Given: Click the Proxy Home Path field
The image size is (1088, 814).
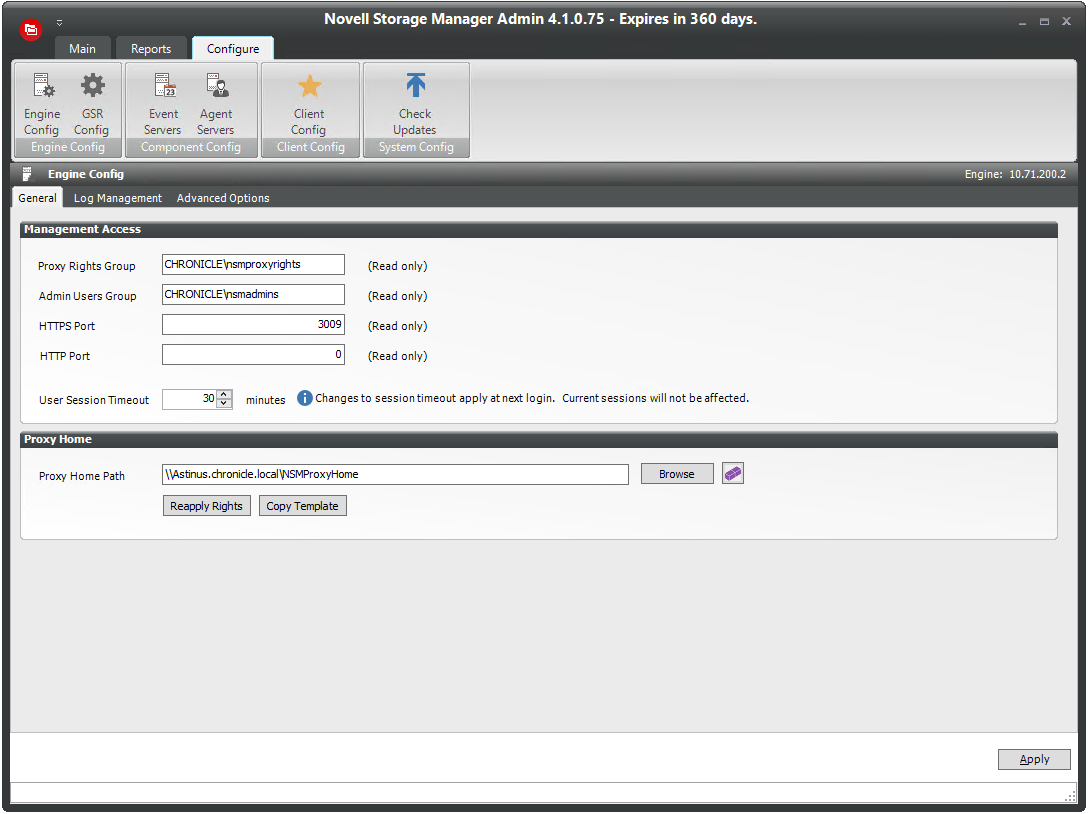Looking at the screenshot, I should click(396, 474).
